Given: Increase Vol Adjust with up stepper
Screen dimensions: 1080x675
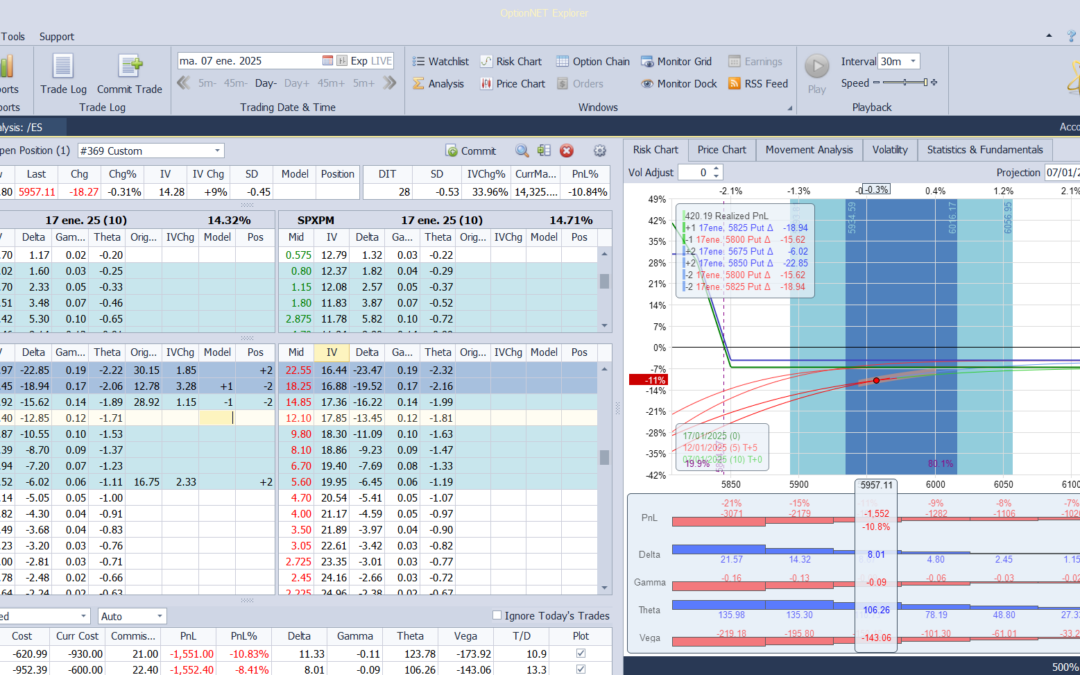Looking at the screenshot, I should (716, 169).
